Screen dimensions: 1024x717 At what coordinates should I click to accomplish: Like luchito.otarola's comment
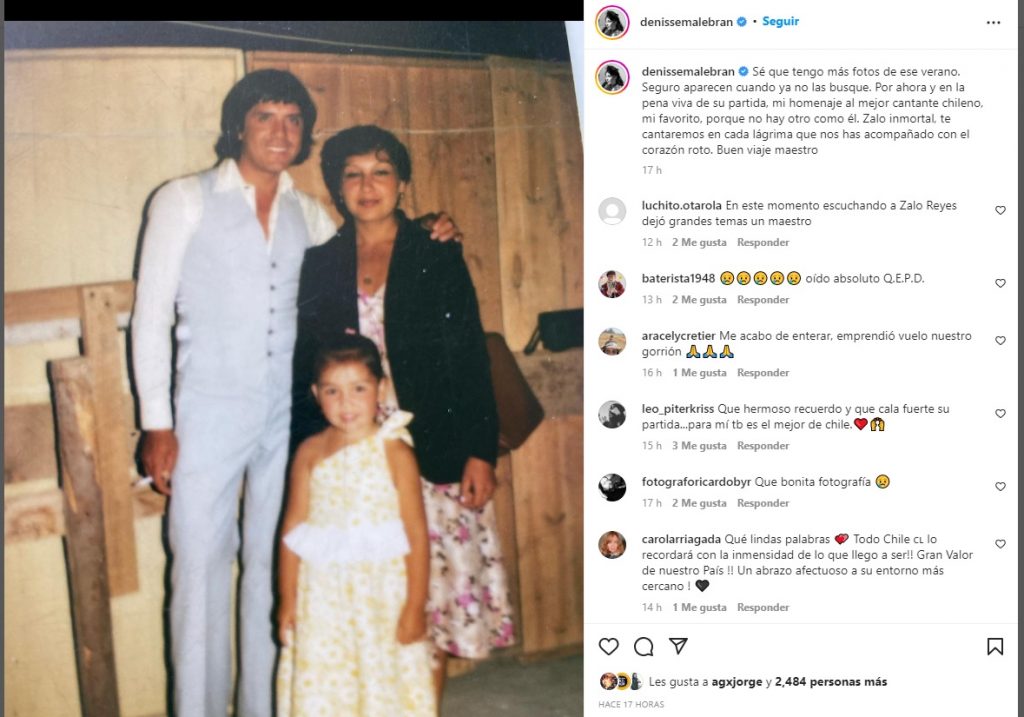(1000, 210)
